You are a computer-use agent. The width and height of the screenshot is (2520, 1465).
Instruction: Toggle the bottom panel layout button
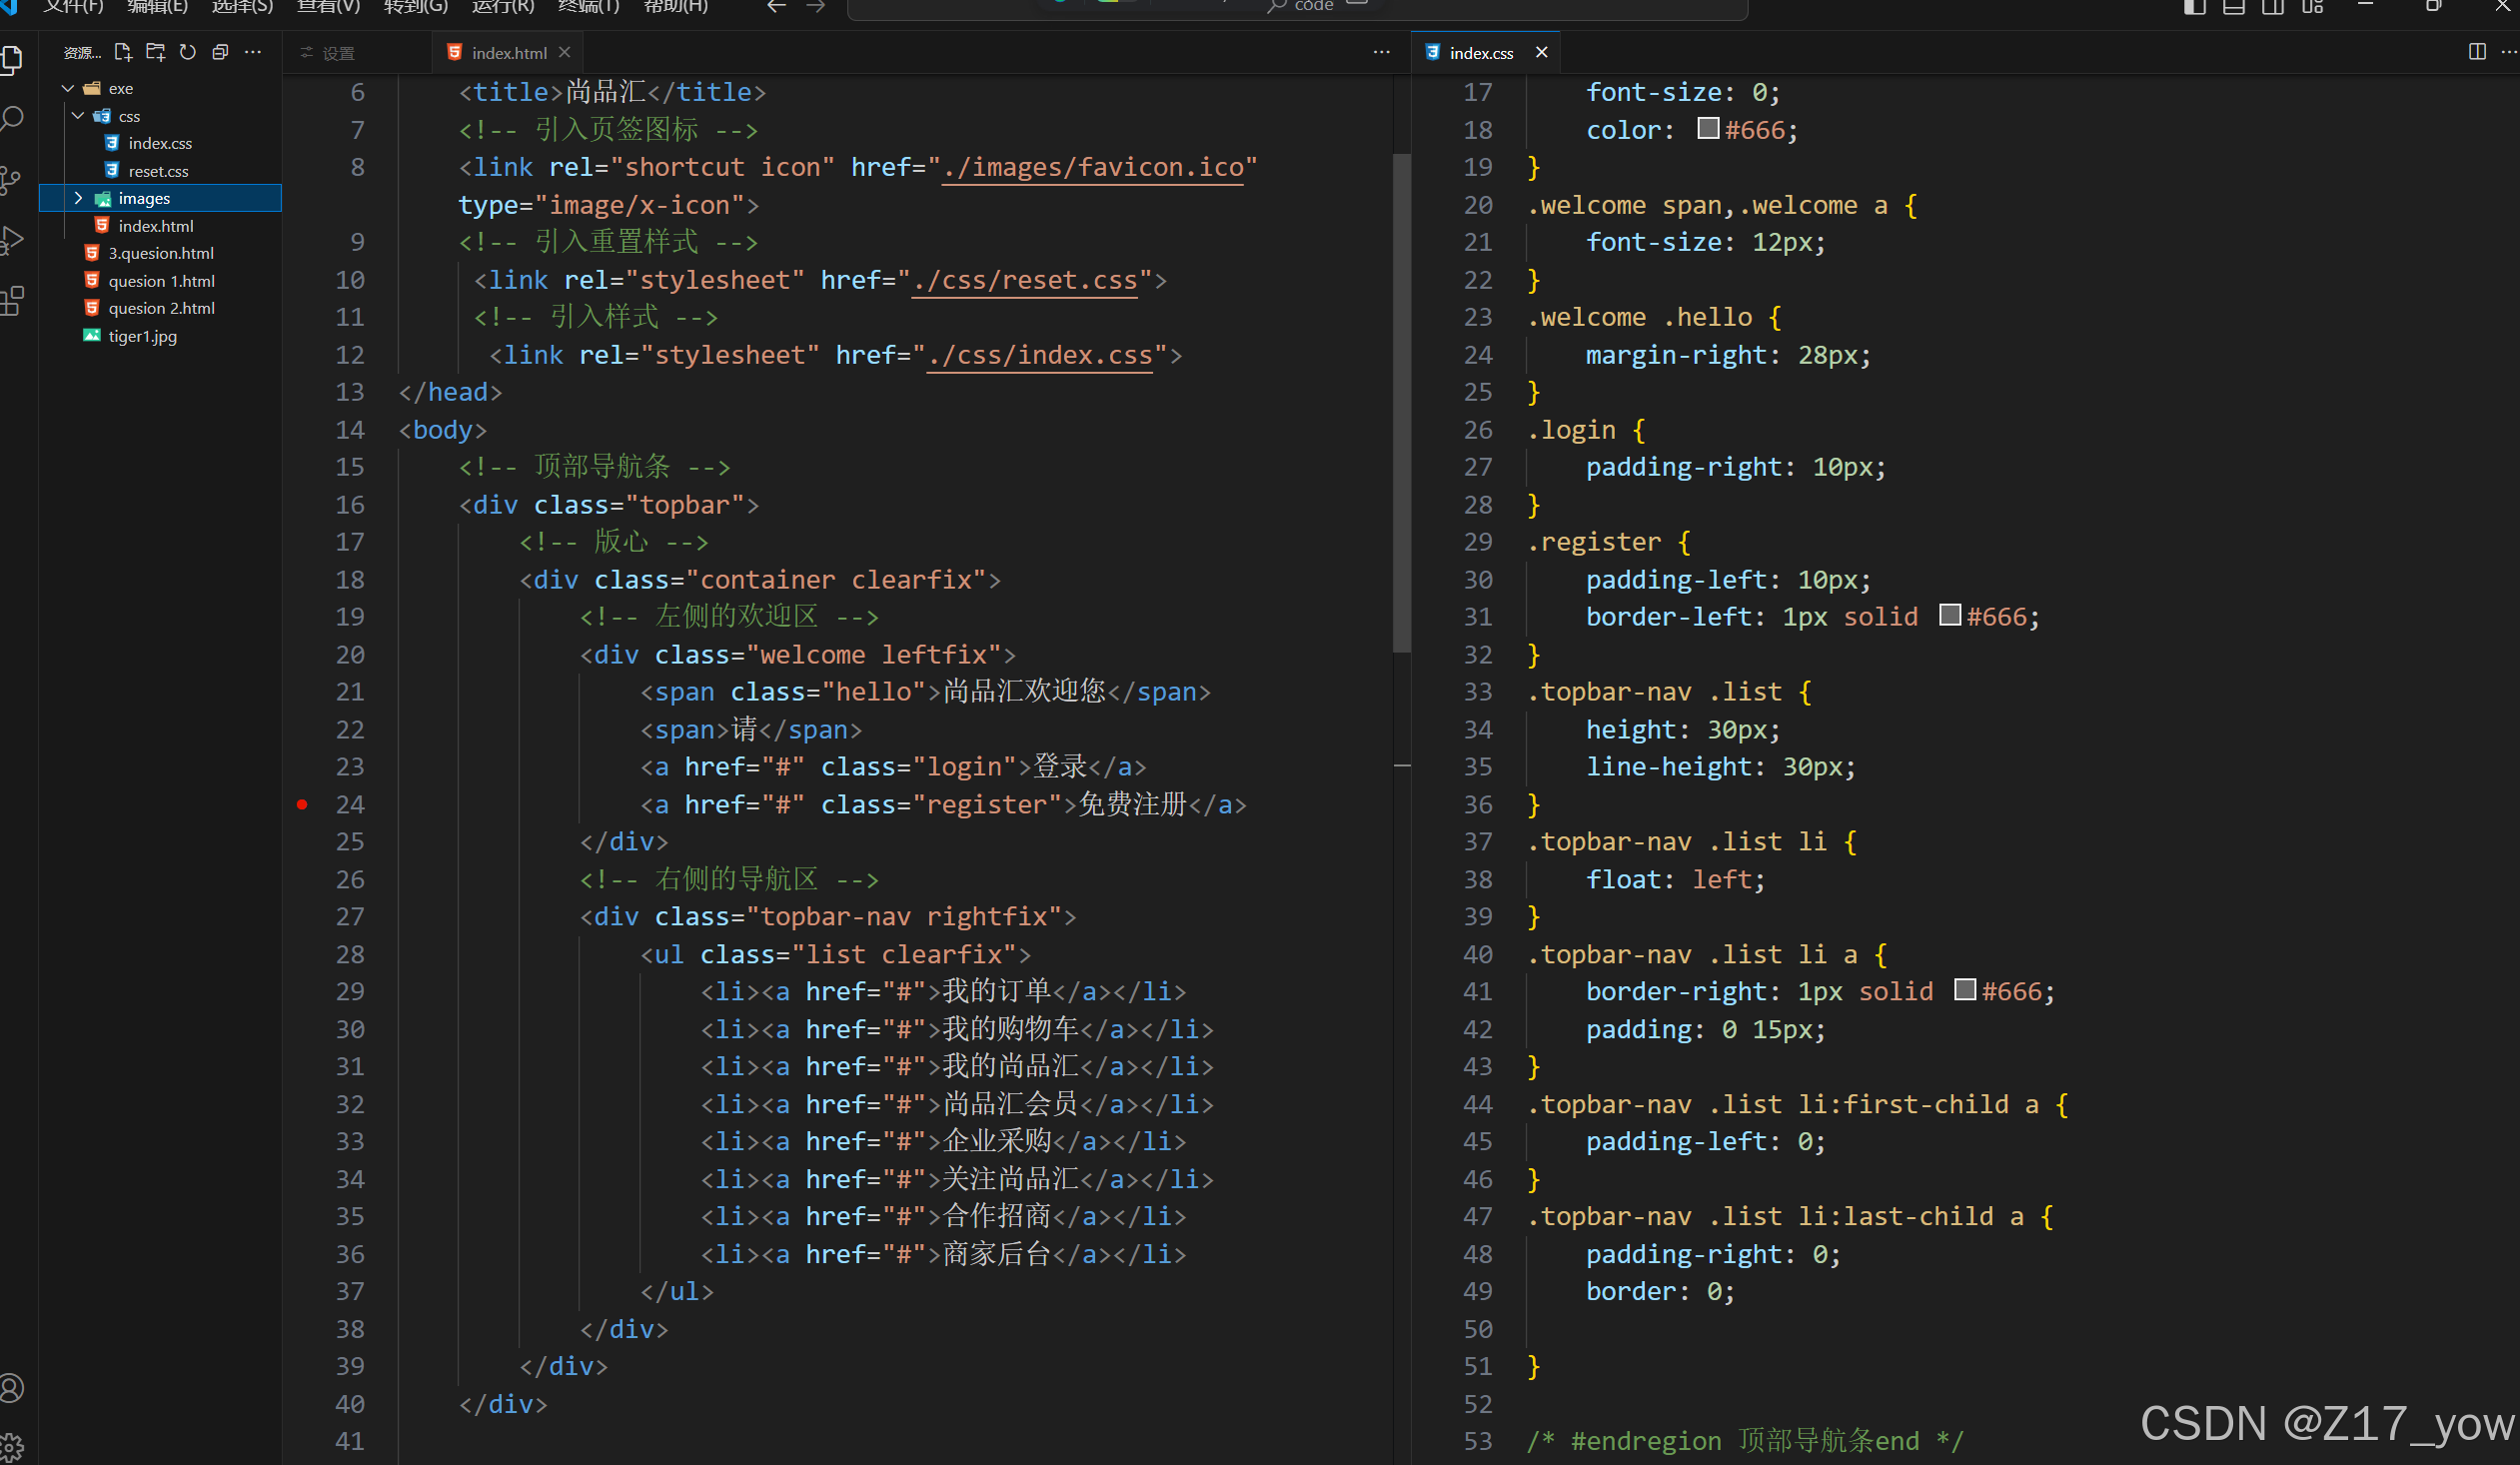coord(2233,8)
